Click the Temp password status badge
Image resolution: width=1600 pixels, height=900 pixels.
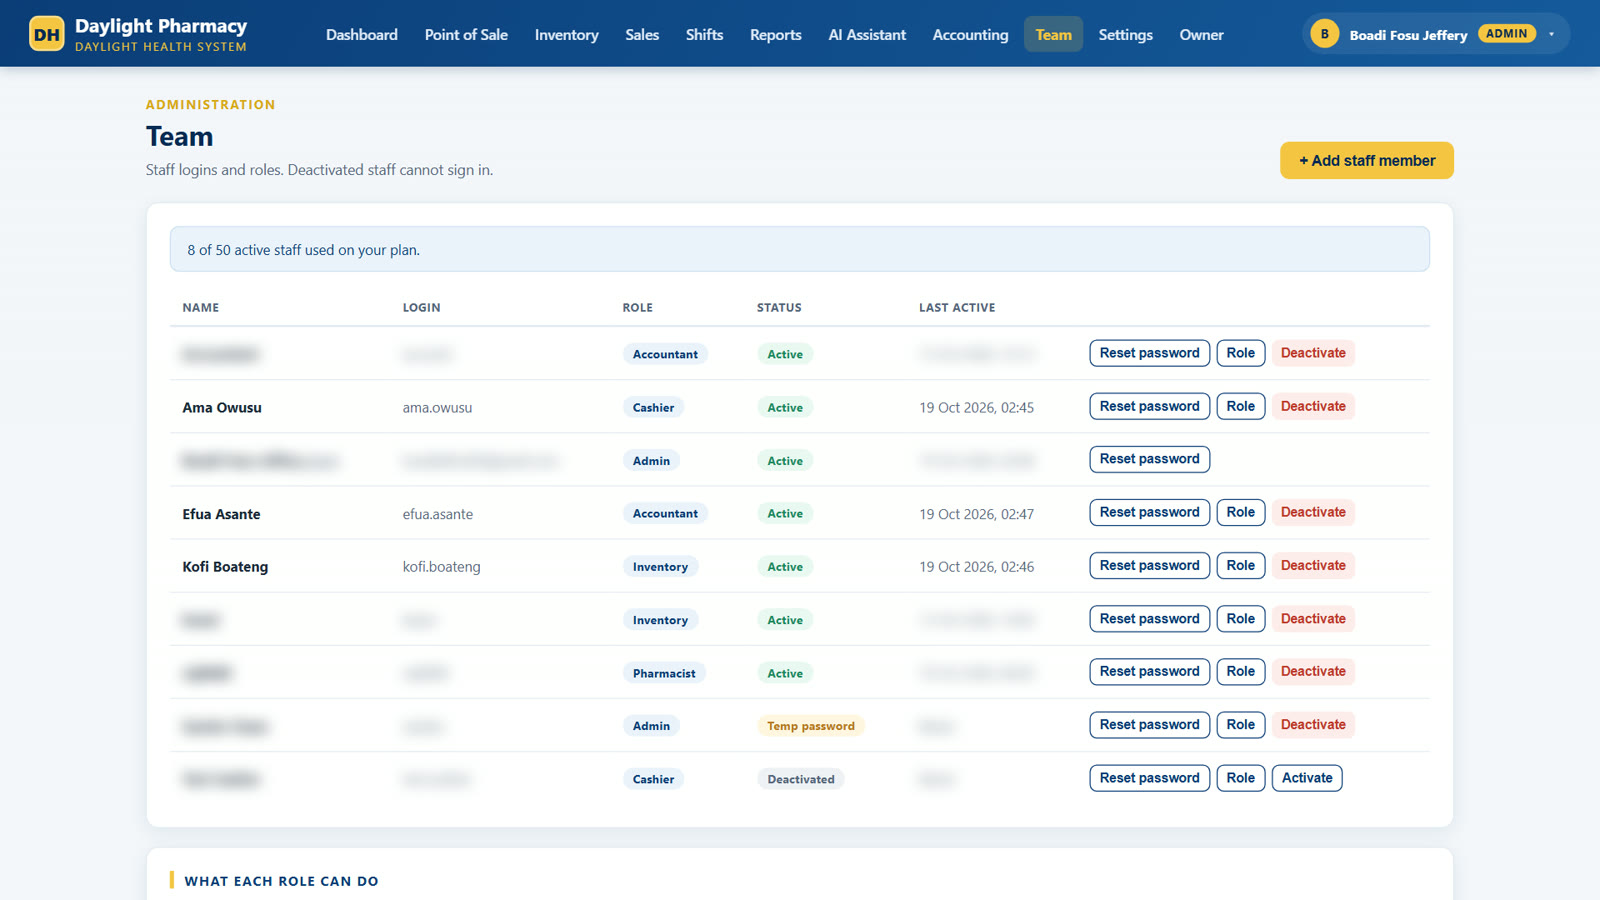[810, 726]
